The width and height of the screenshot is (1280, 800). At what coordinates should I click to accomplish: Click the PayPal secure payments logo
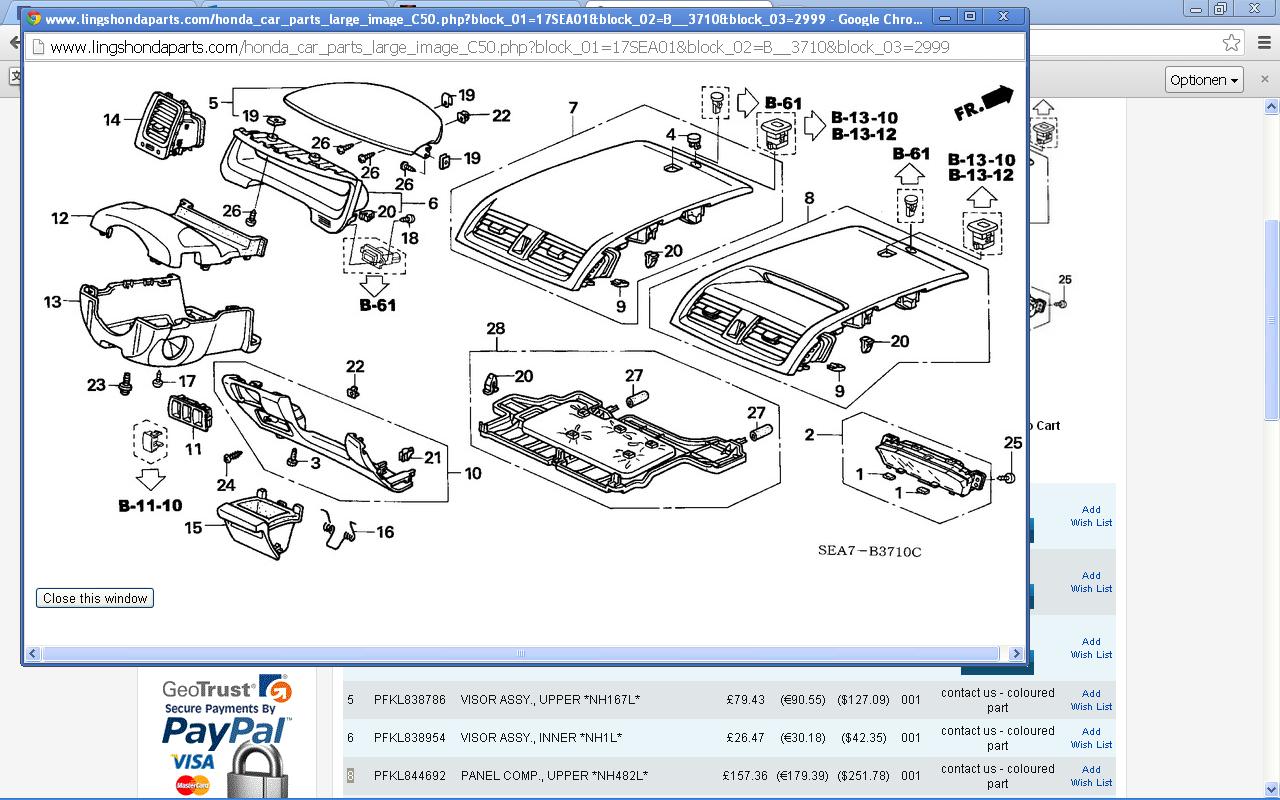(226, 735)
